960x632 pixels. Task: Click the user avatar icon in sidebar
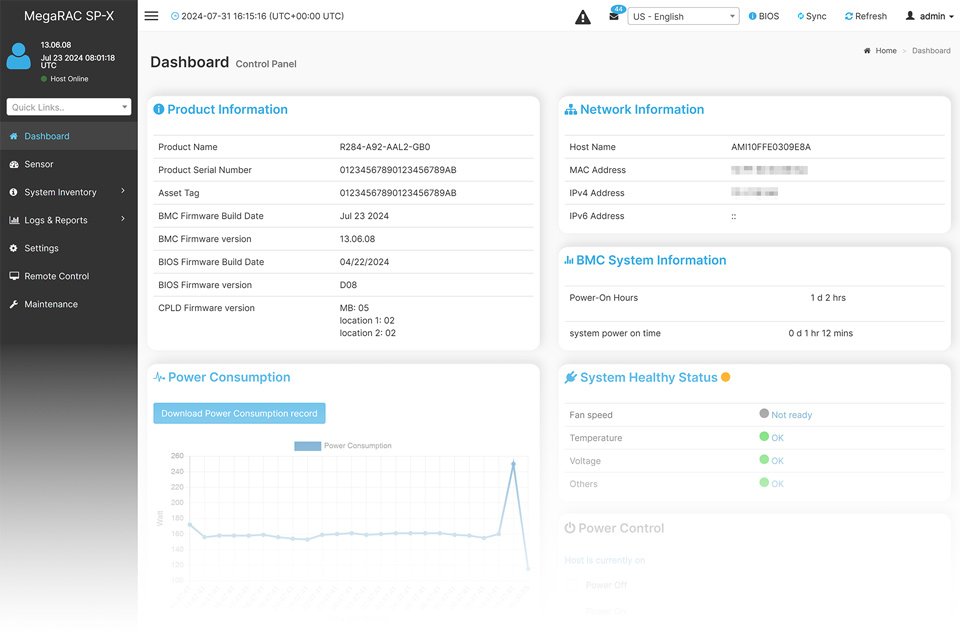(19, 57)
